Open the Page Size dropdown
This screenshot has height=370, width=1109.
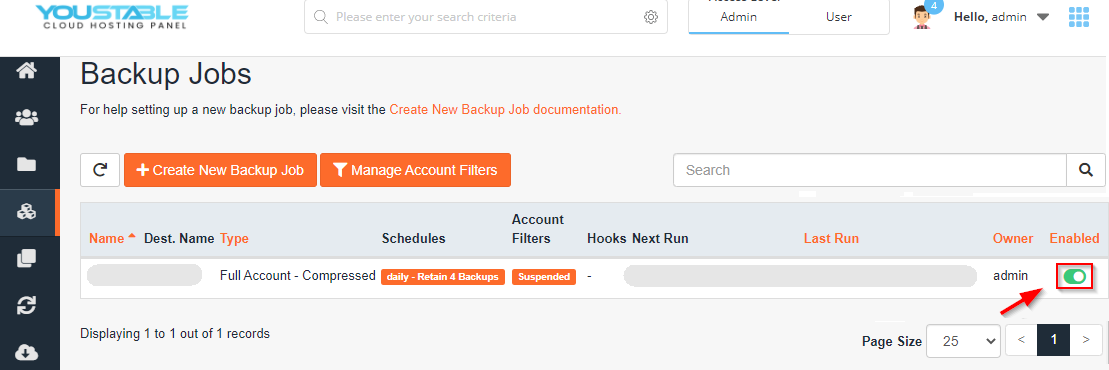pyautogui.click(x=963, y=340)
